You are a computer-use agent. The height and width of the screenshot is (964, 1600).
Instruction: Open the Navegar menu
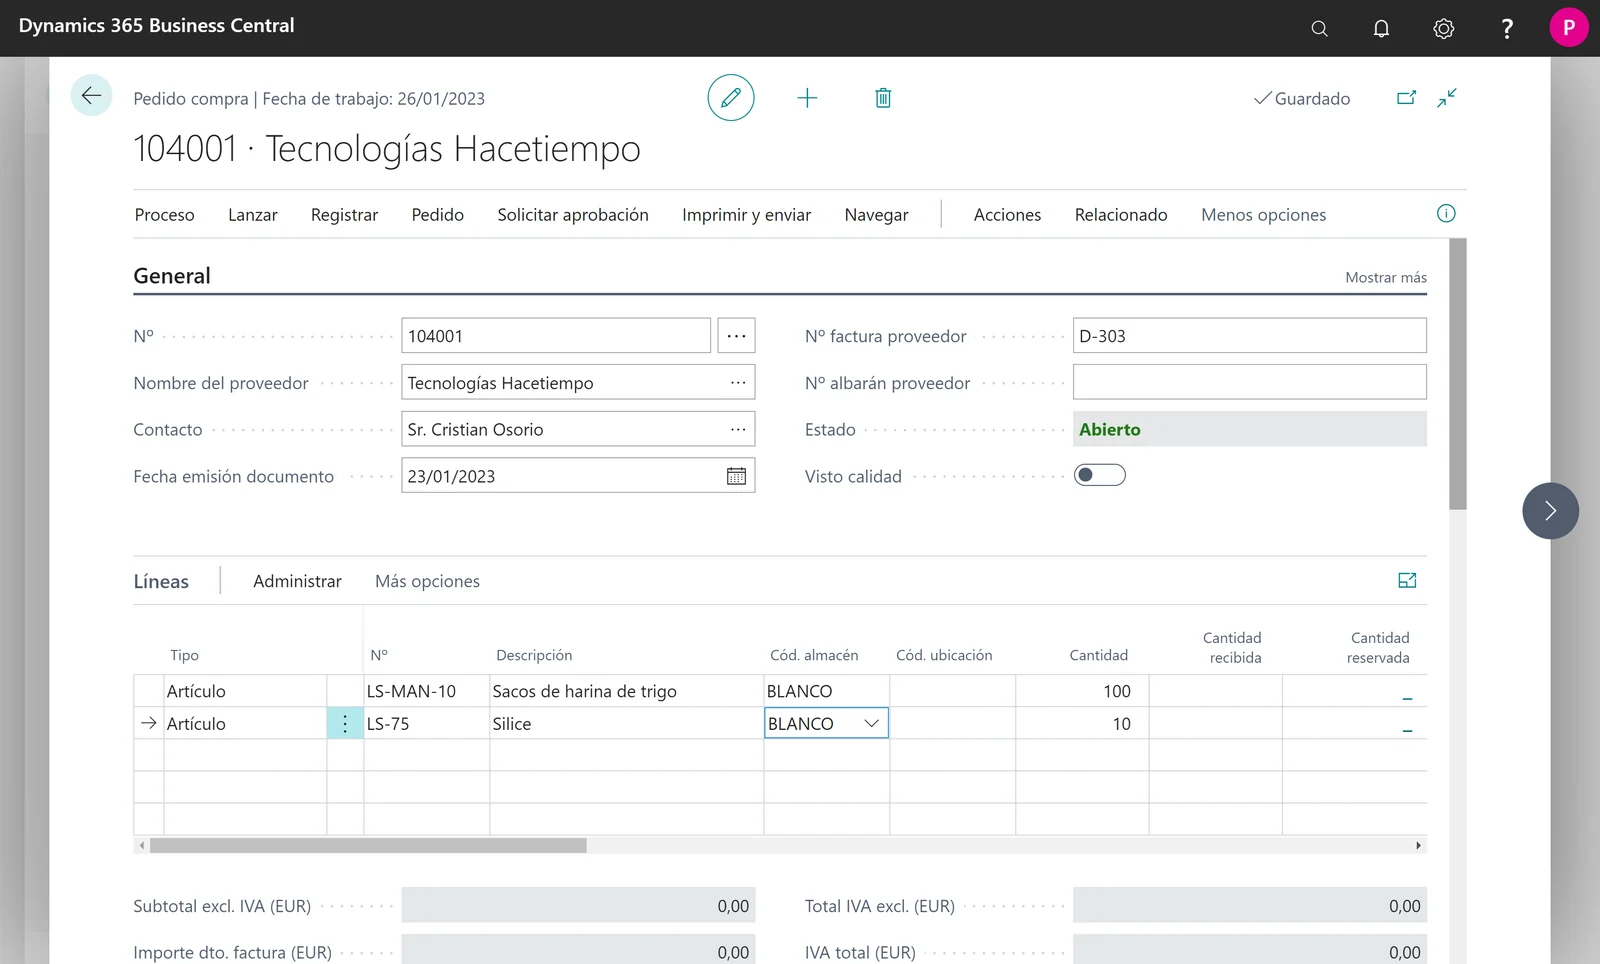click(x=876, y=214)
